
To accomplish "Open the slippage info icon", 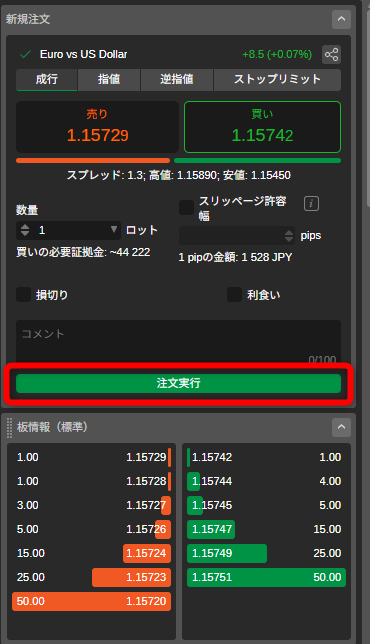I will tap(311, 203).
